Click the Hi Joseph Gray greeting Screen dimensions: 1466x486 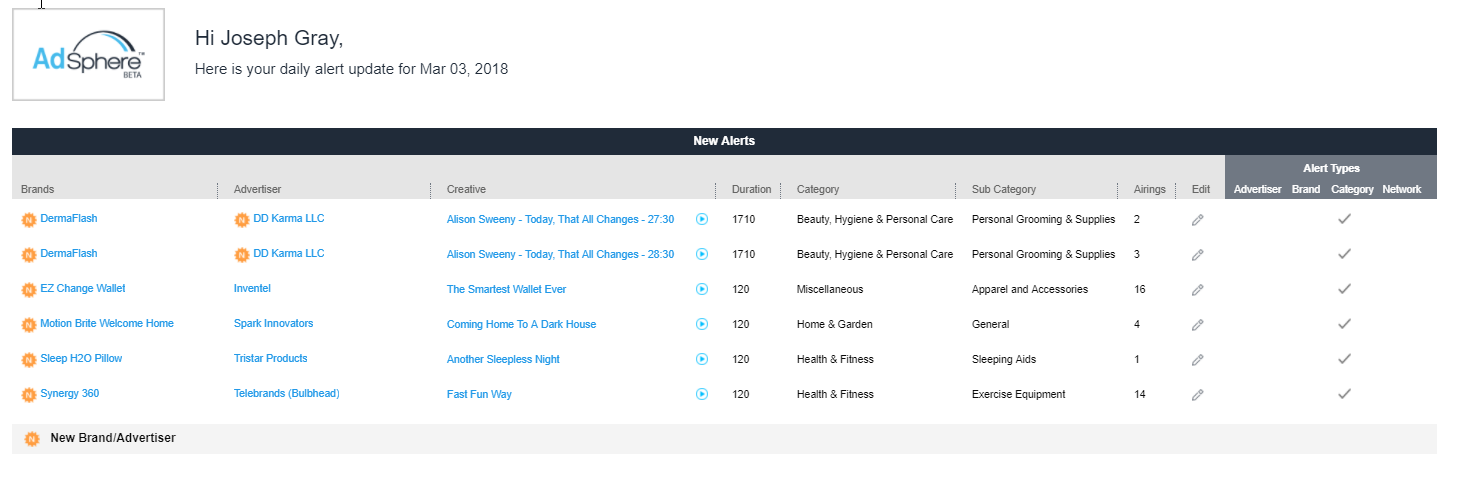(x=269, y=39)
